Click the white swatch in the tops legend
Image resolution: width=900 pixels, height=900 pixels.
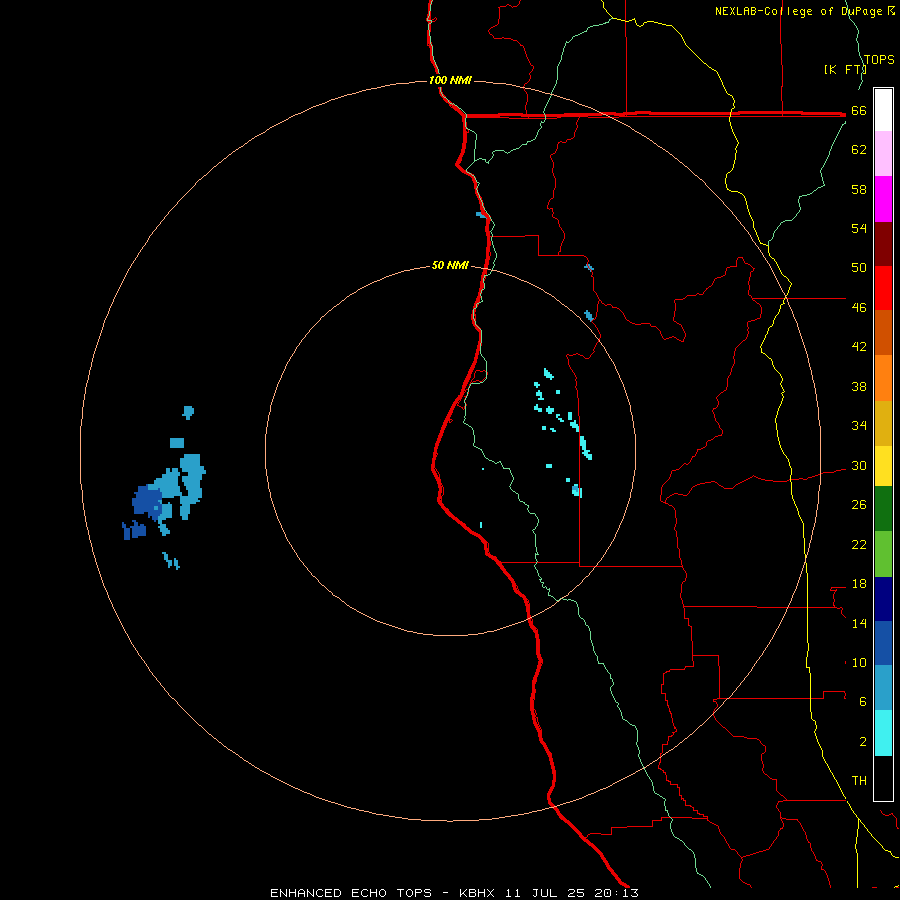click(x=883, y=110)
